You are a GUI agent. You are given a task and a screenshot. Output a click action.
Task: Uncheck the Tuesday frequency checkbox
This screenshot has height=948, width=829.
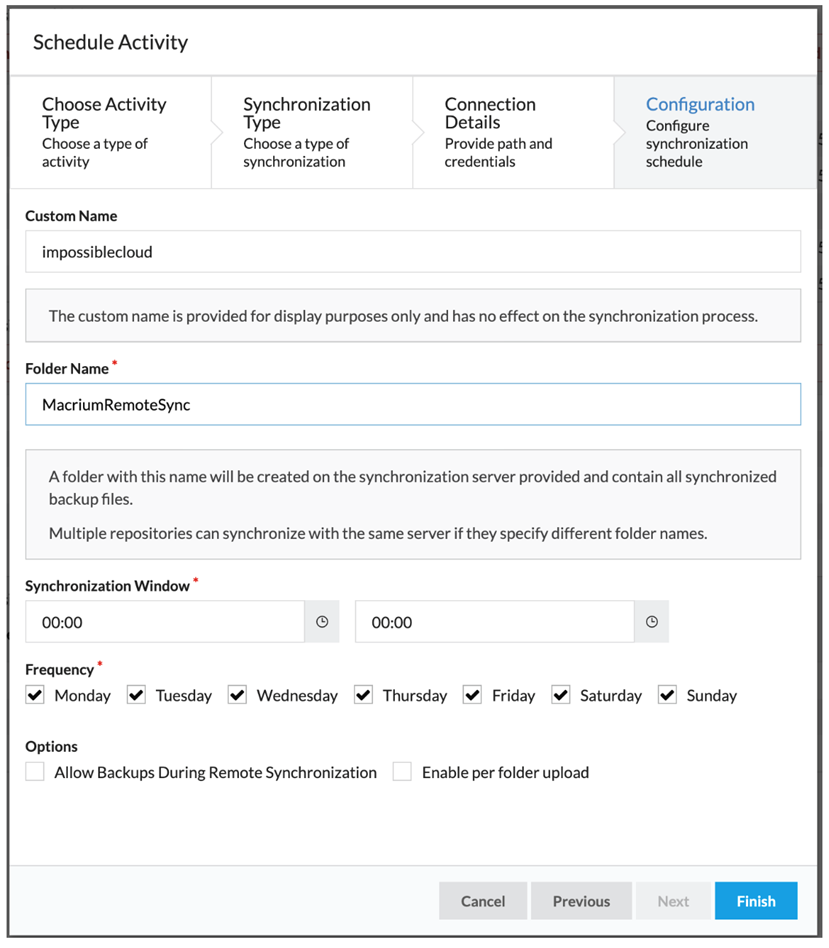tap(136, 695)
